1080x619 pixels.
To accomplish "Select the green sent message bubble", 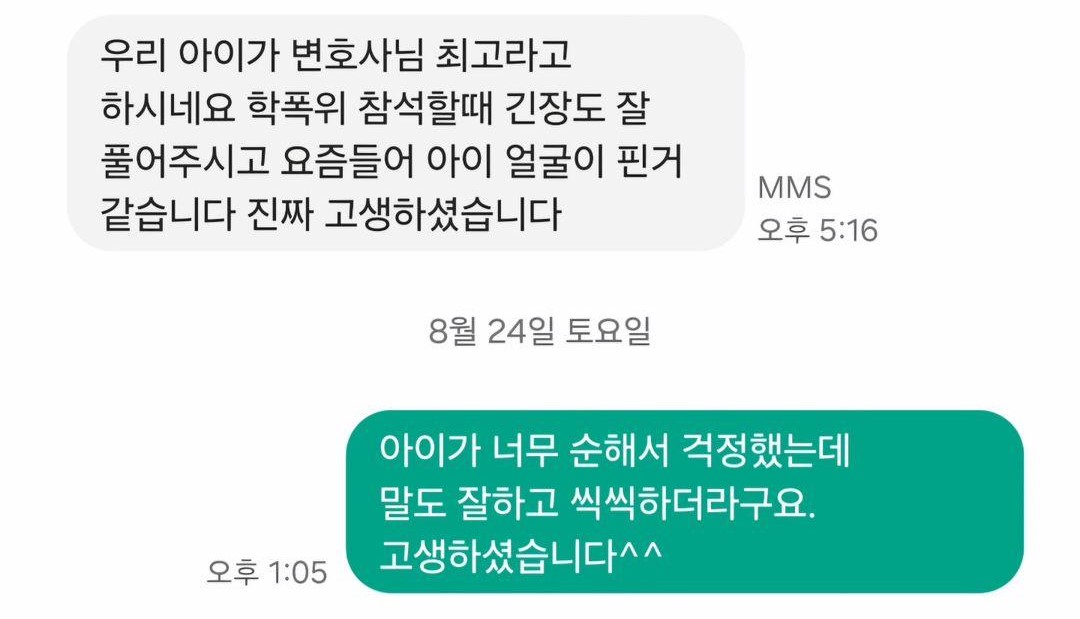I will pyautogui.click(x=685, y=501).
